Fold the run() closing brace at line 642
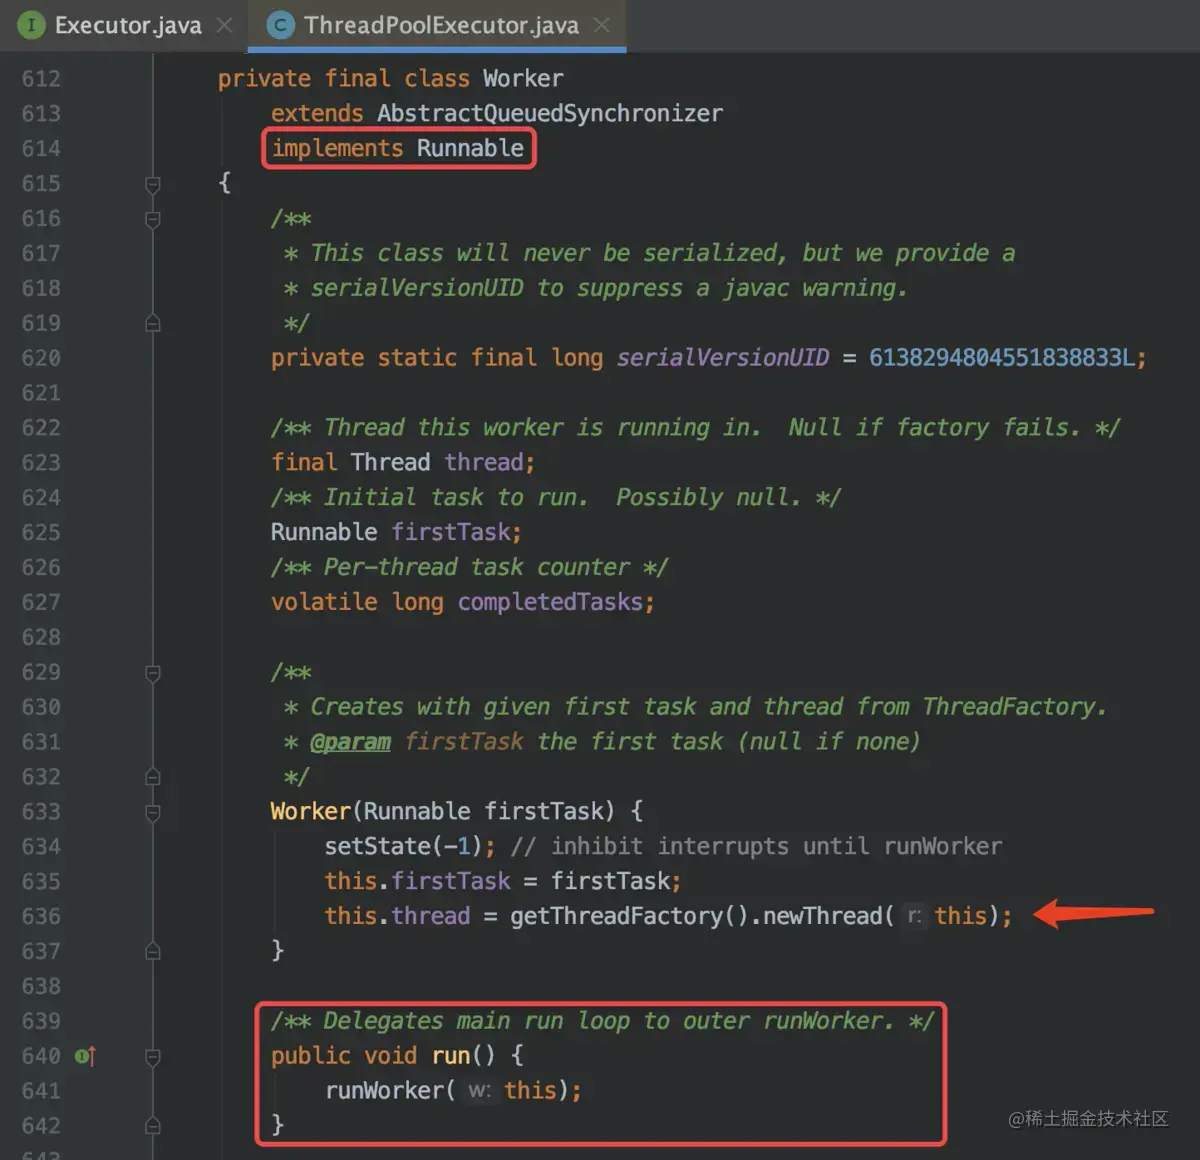This screenshot has height=1160, width=1200. pos(153,1126)
